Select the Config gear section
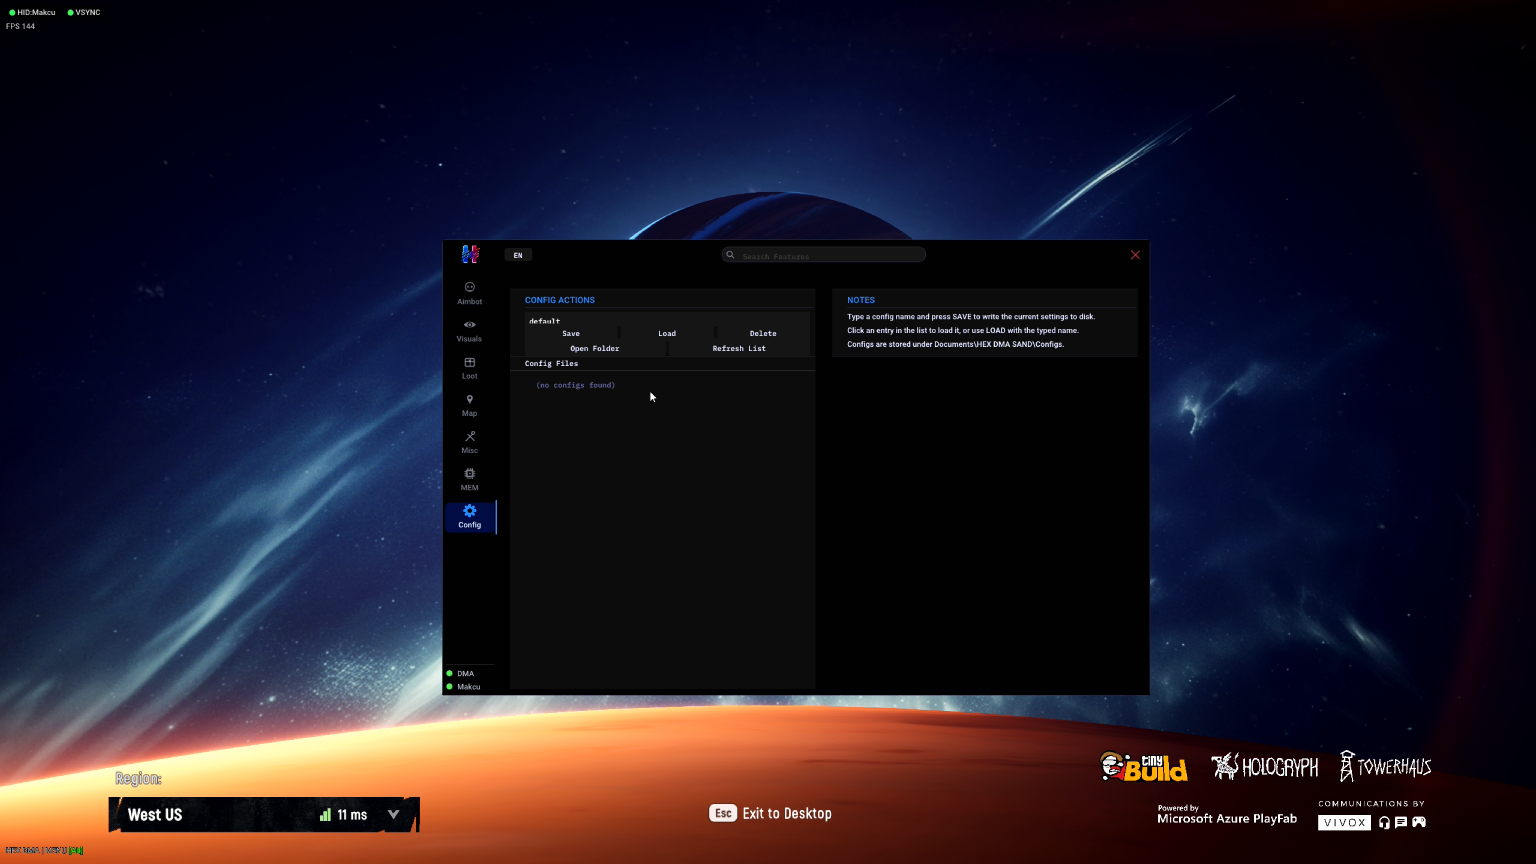This screenshot has width=1536, height=864. point(469,516)
